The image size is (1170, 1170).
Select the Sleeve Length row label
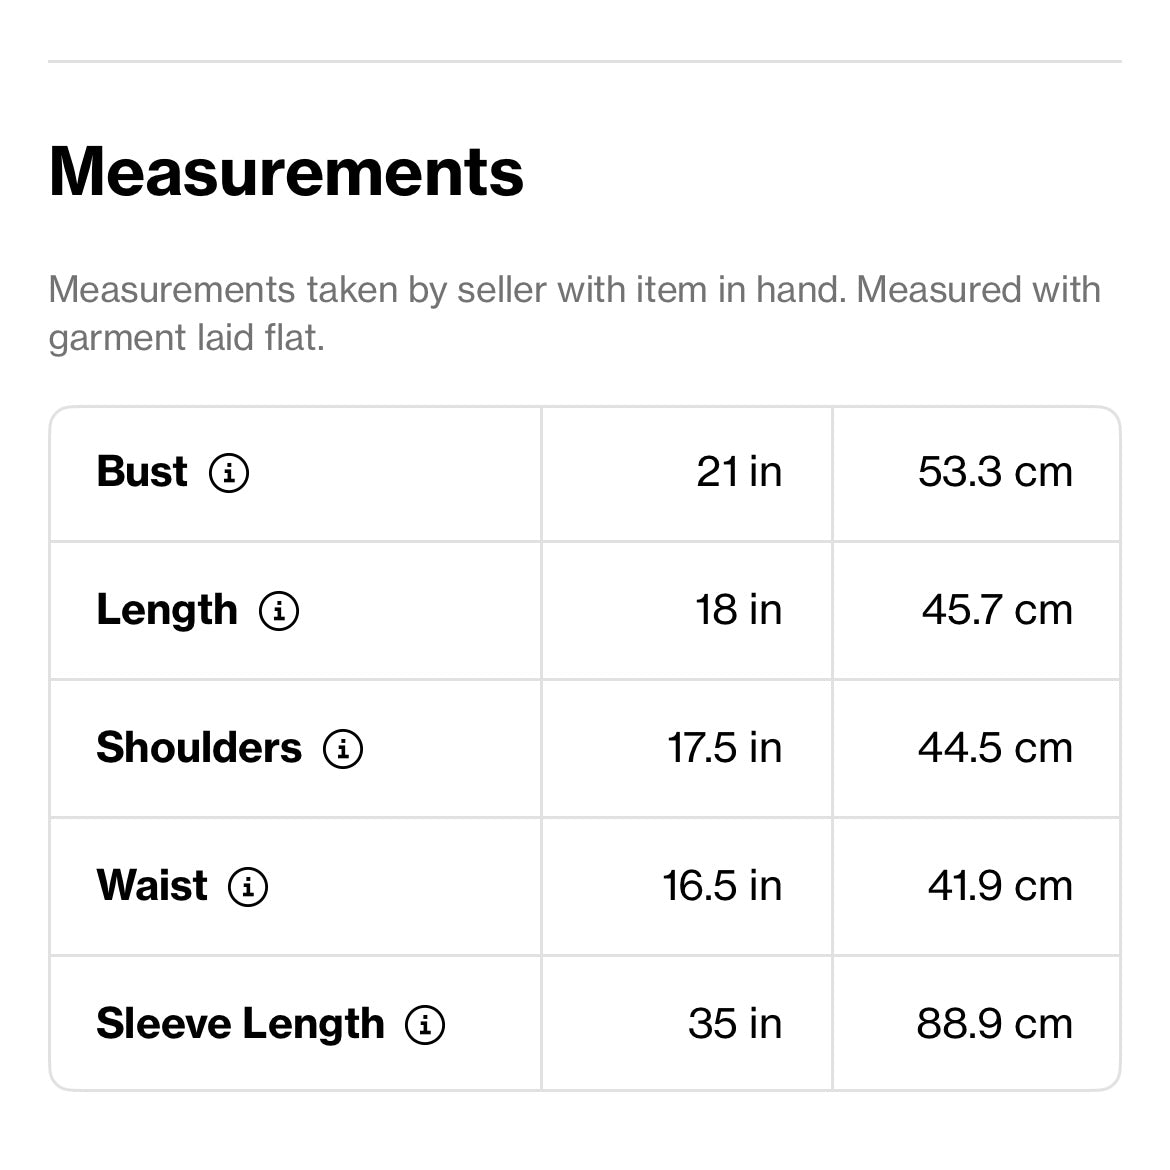pyautogui.click(x=240, y=1024)
